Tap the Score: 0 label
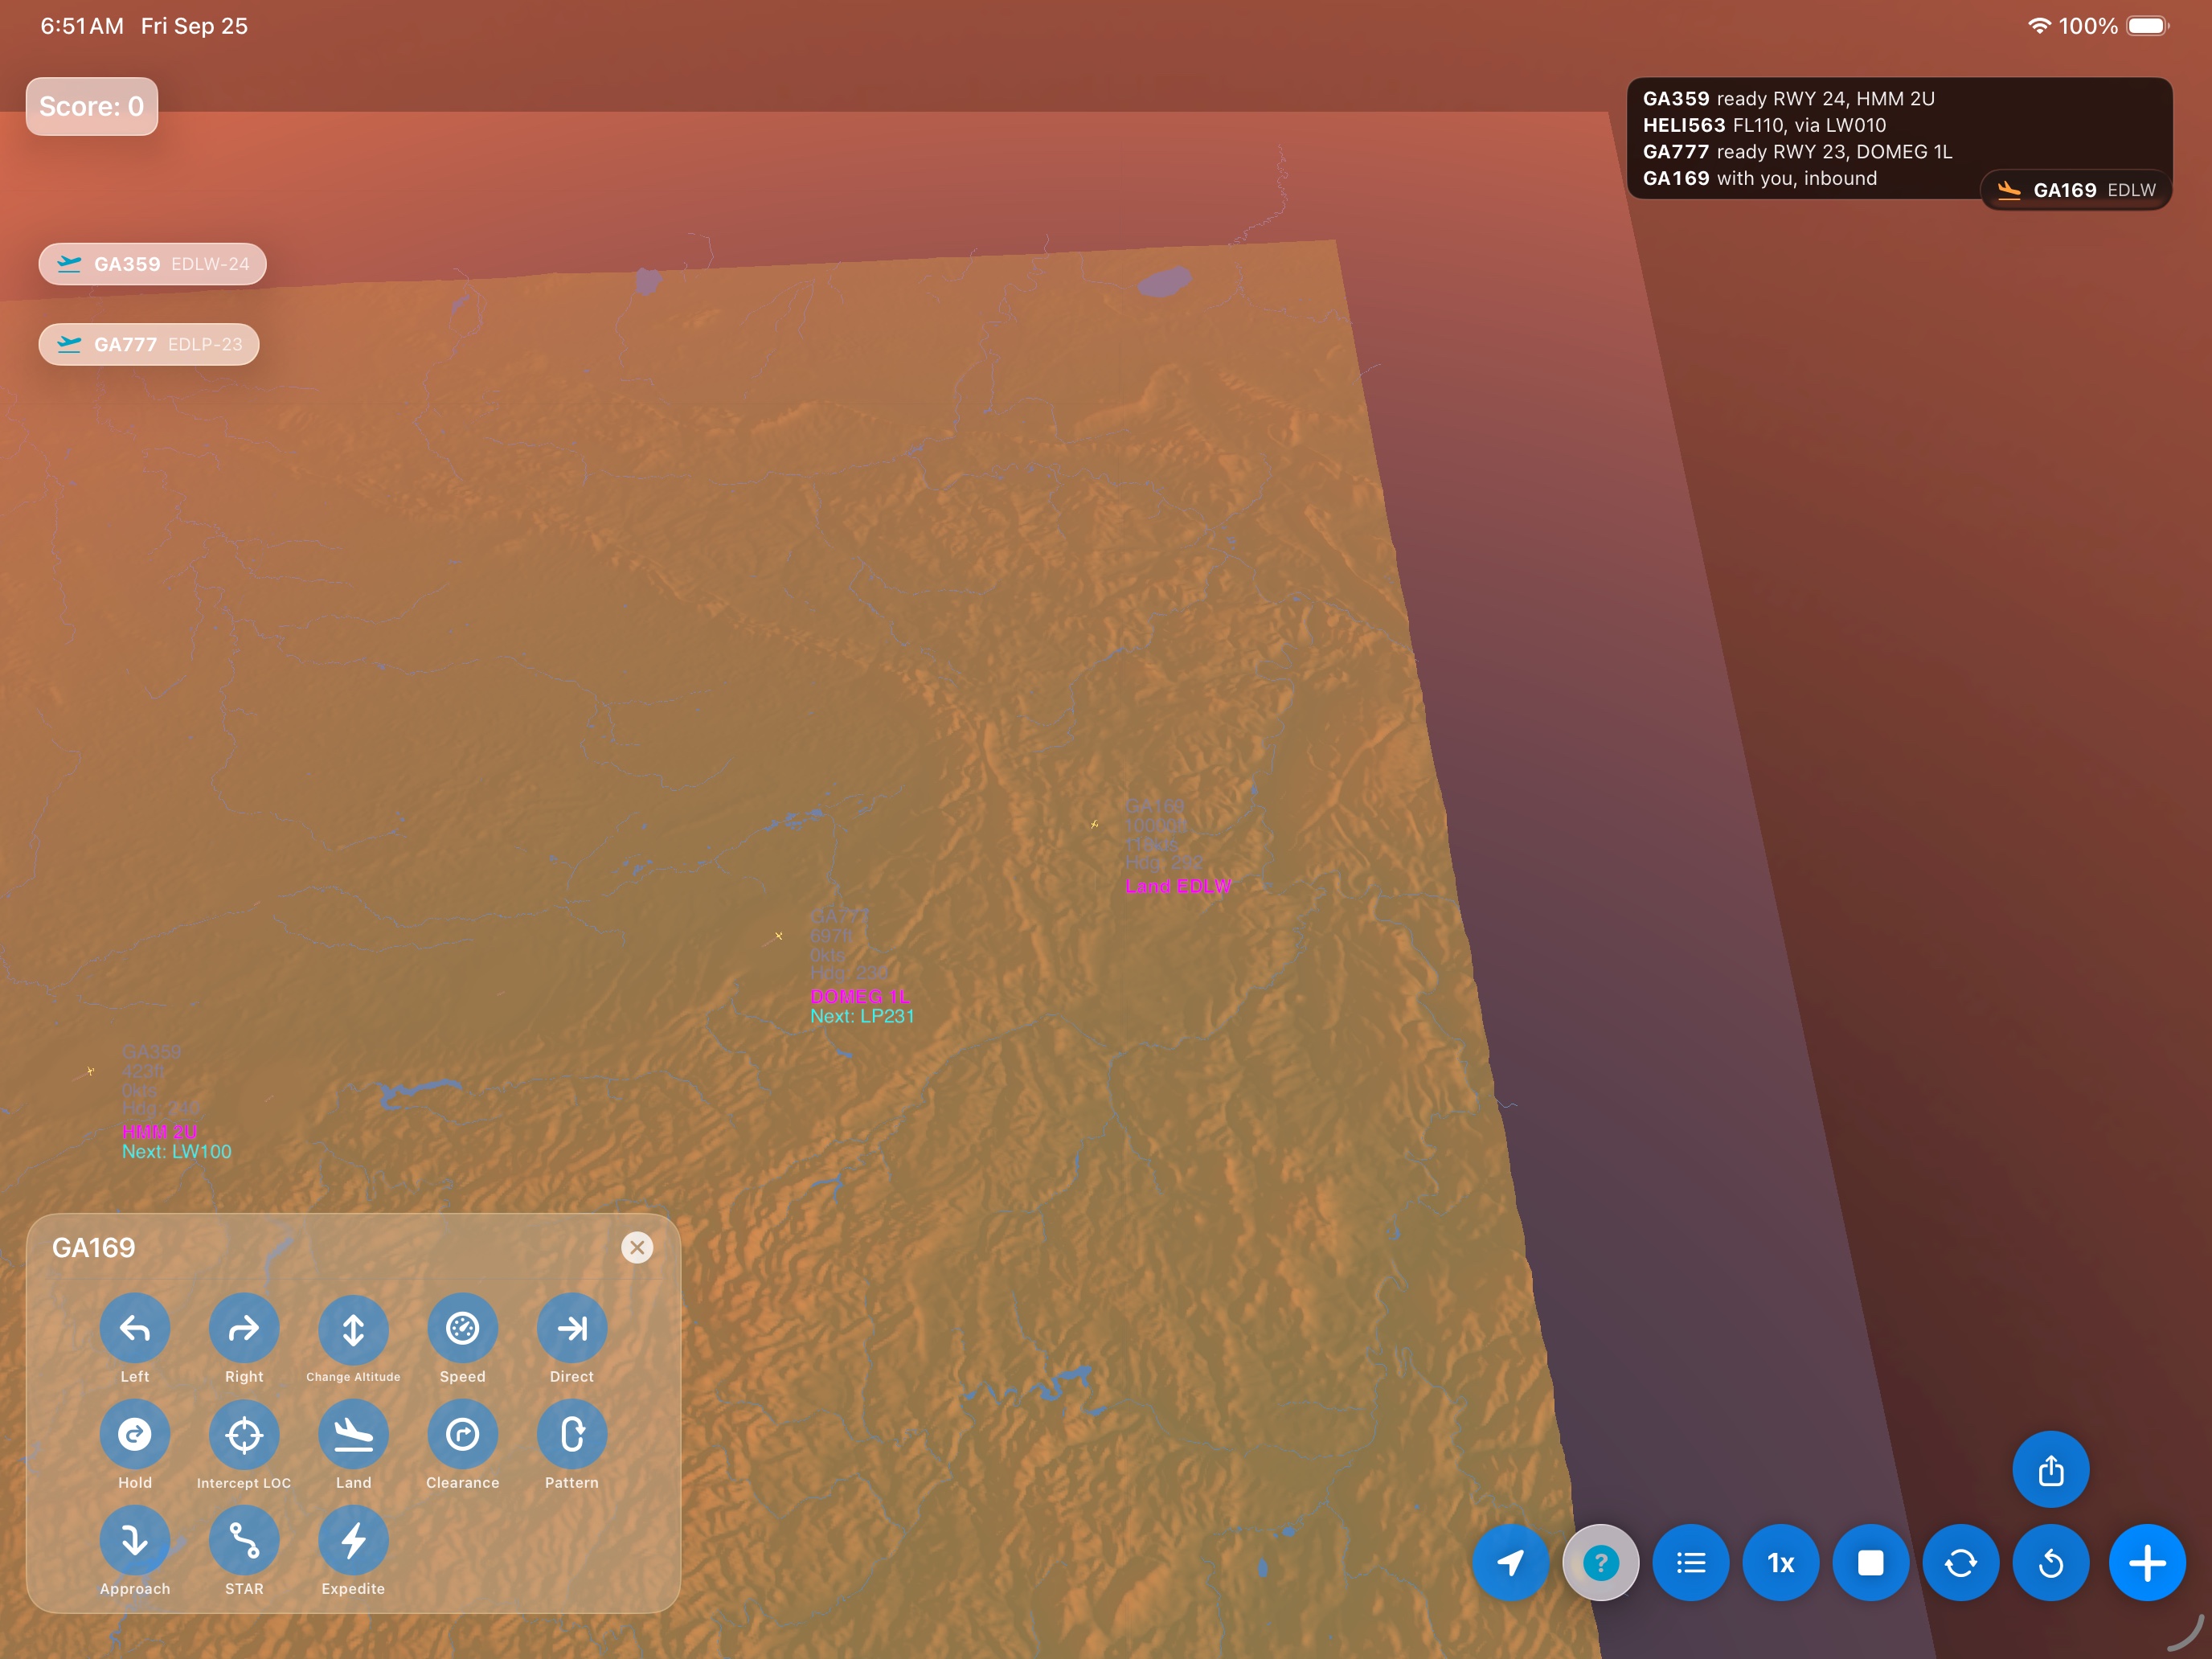Viewport: 2212px width, 1659px height. [92, 106]
